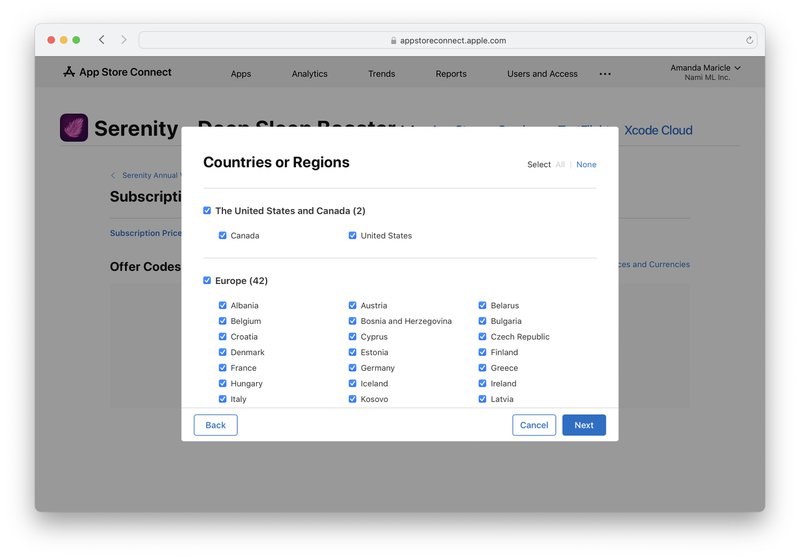The height and width of the screenshot is (558, 800).
Task: Uncheck the Bulgaria checkbox
Action: click(x=482, y=321)
